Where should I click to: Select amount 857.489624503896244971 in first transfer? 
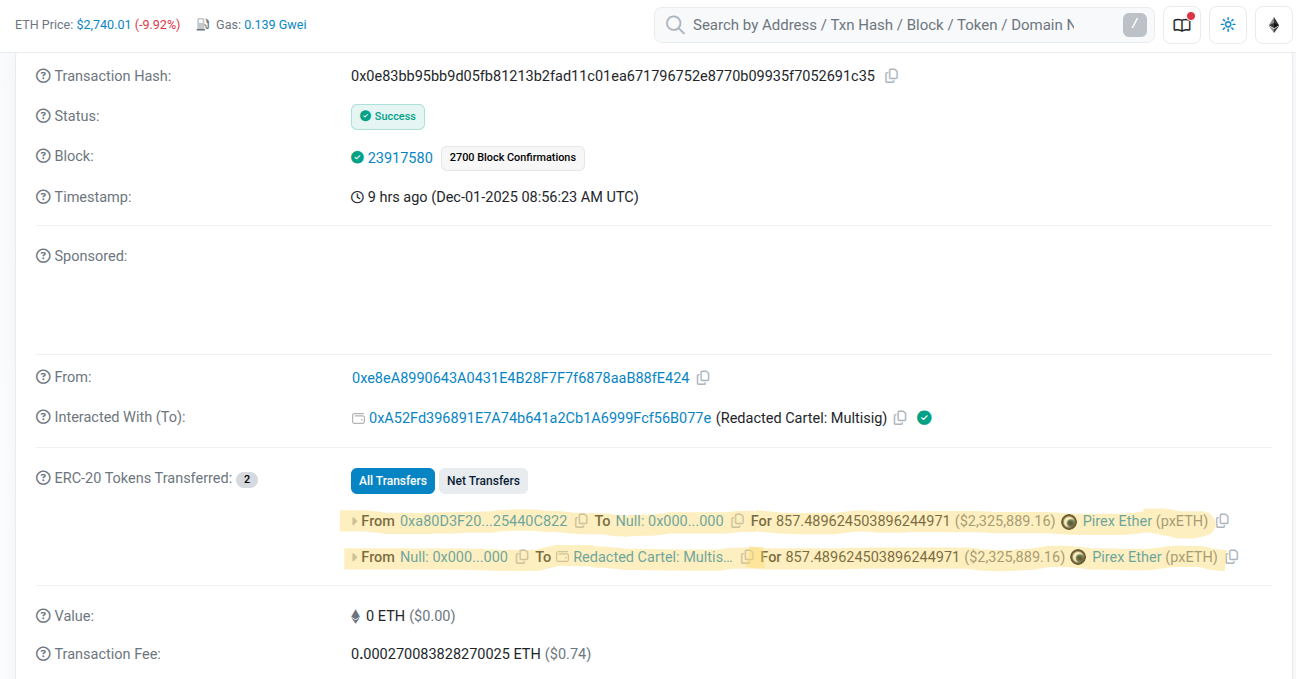pyautogui.click(x=863, y=521)
